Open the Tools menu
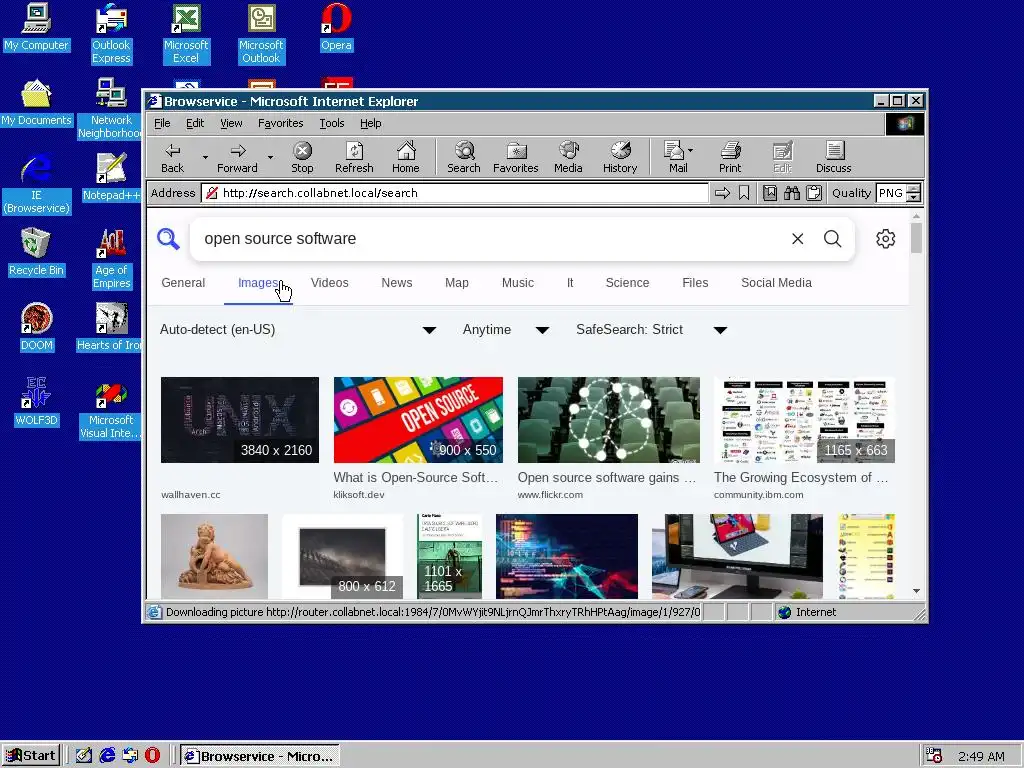This screenshot has height=768, width=1024. 332,123
